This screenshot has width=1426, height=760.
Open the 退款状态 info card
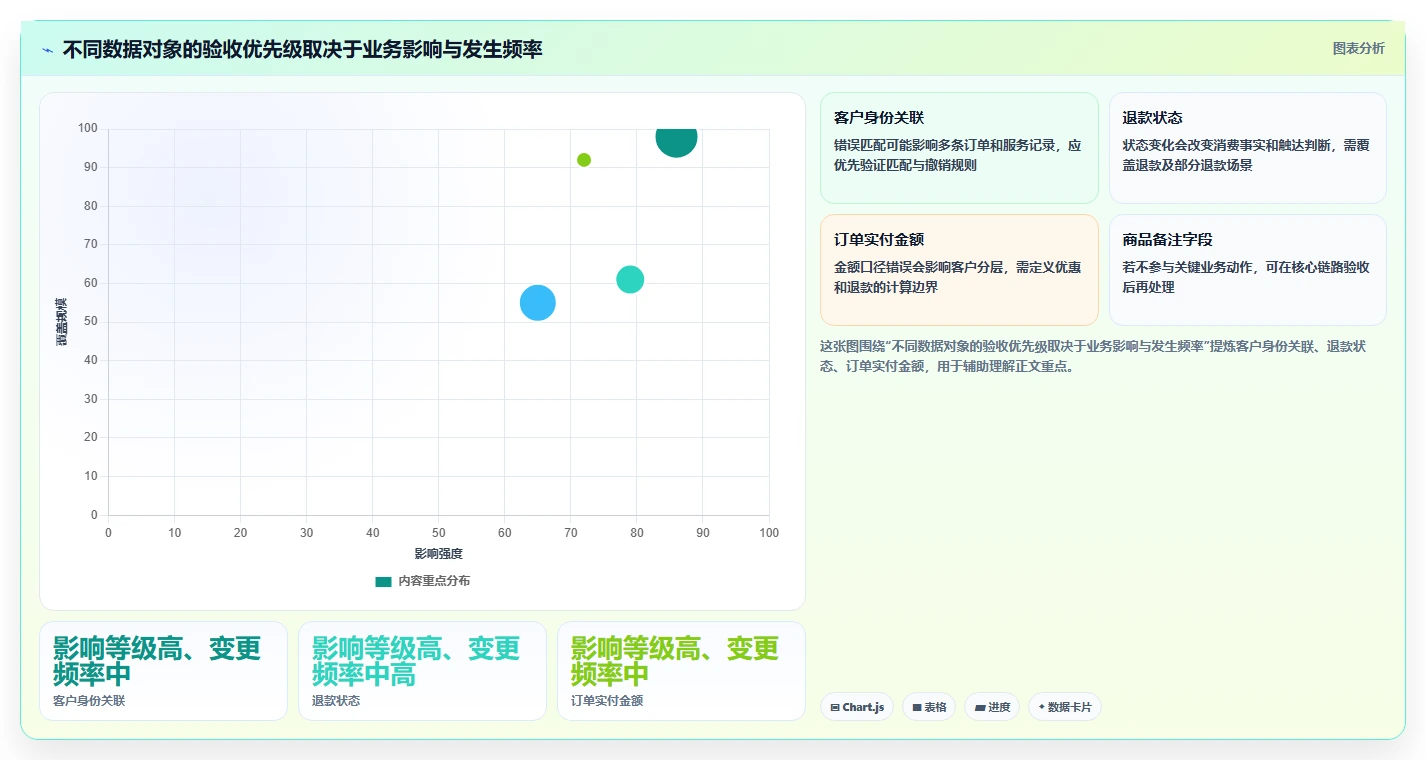[1247, 148]
